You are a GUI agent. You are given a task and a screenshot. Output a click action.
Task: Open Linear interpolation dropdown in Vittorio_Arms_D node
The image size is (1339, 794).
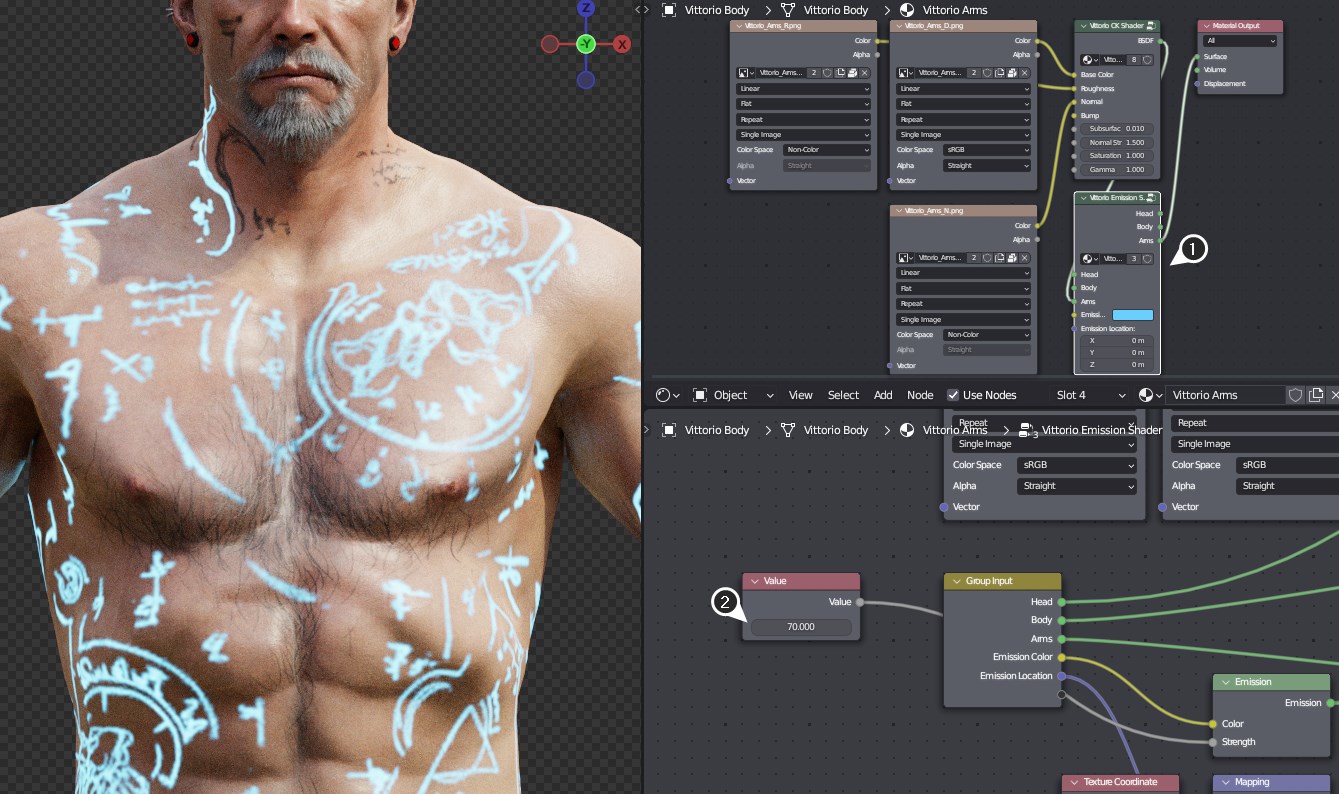click(963, 89)
